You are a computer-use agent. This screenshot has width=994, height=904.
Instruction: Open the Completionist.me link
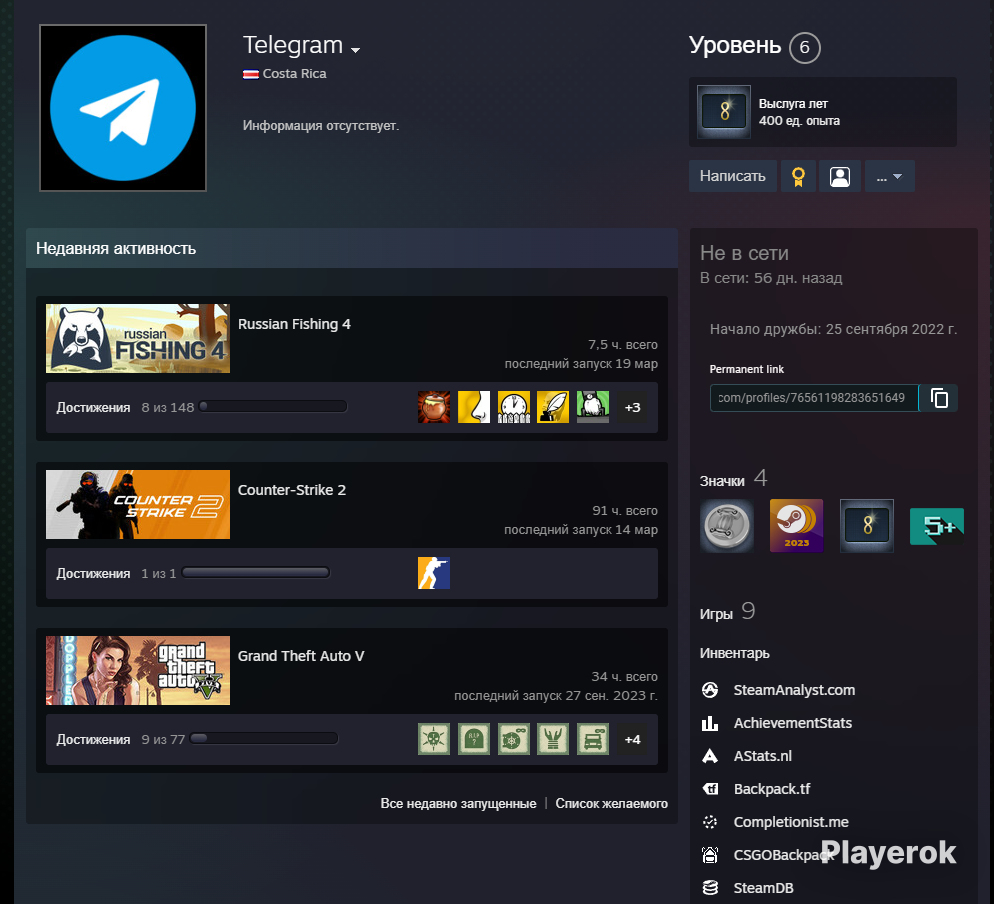(x=791, y=822)
